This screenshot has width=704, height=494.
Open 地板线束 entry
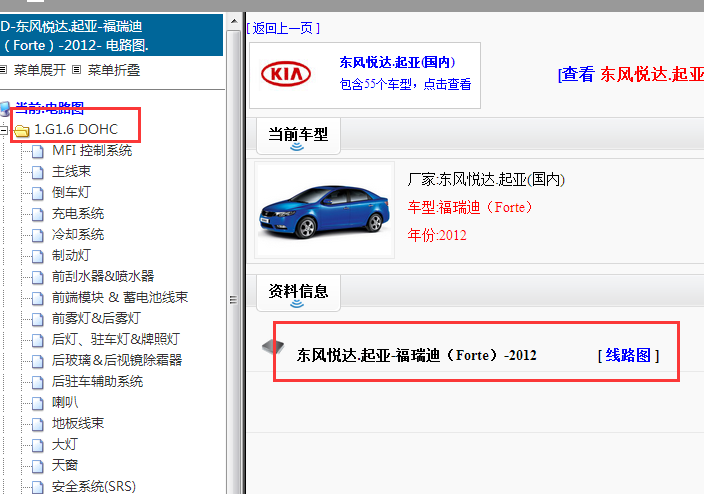click(78, 423)
